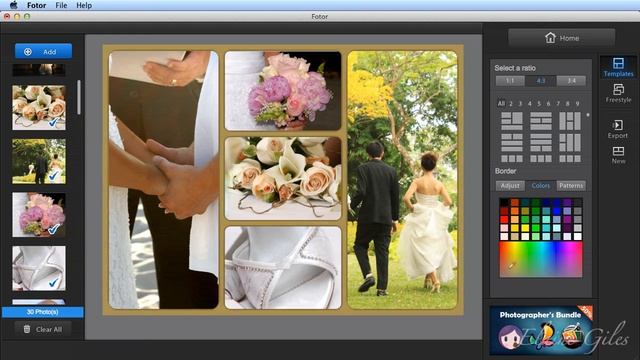Screen dimensions: 640x360
Task: Filter templates to 8 photos
Action: pyautogui.click(x=567, y=104)
